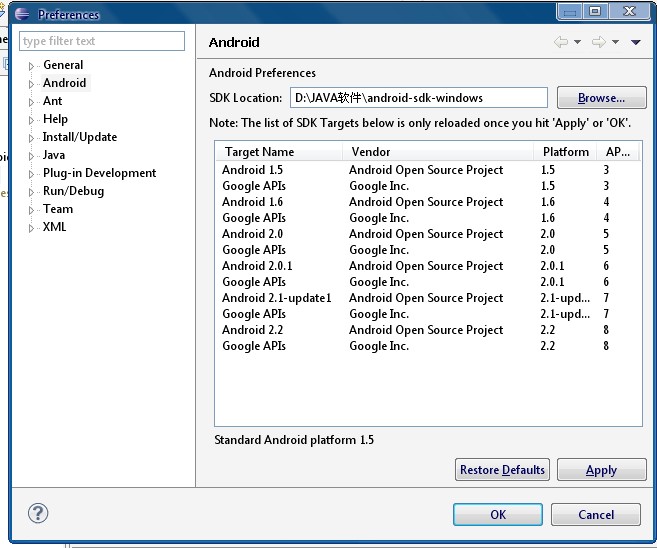Click the Eclipse icon in the title bar
The image size is (657, 548).
coord(22,14)
